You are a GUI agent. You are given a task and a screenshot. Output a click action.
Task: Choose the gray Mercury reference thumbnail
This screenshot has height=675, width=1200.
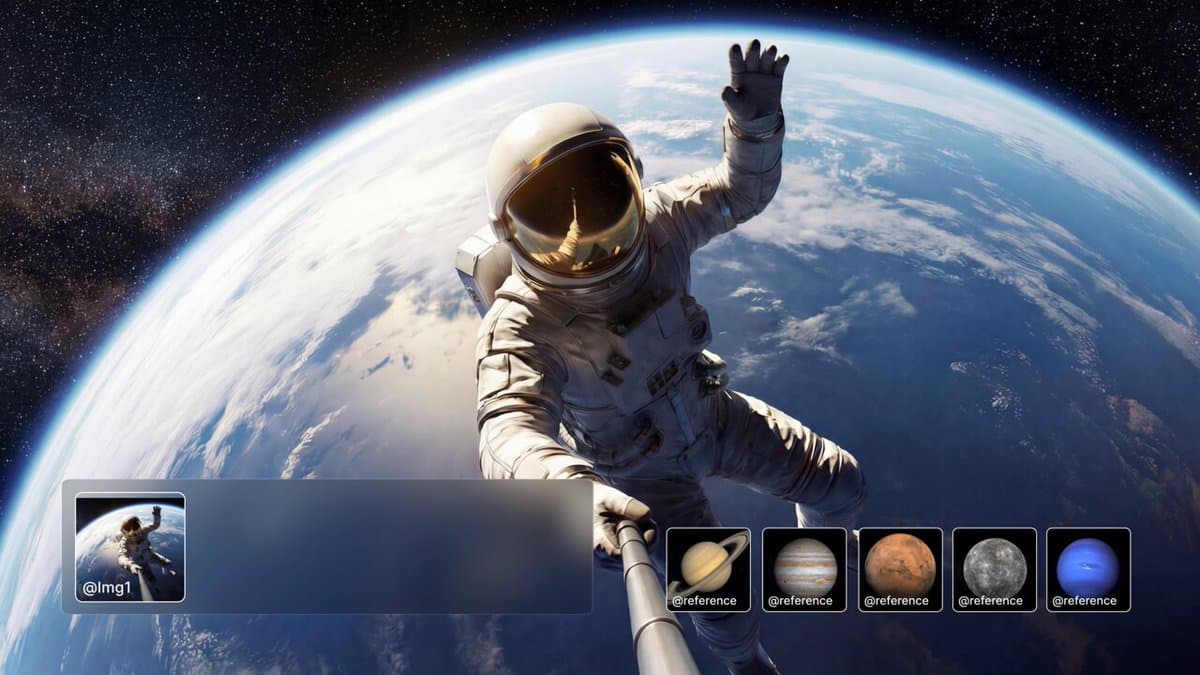994,563
